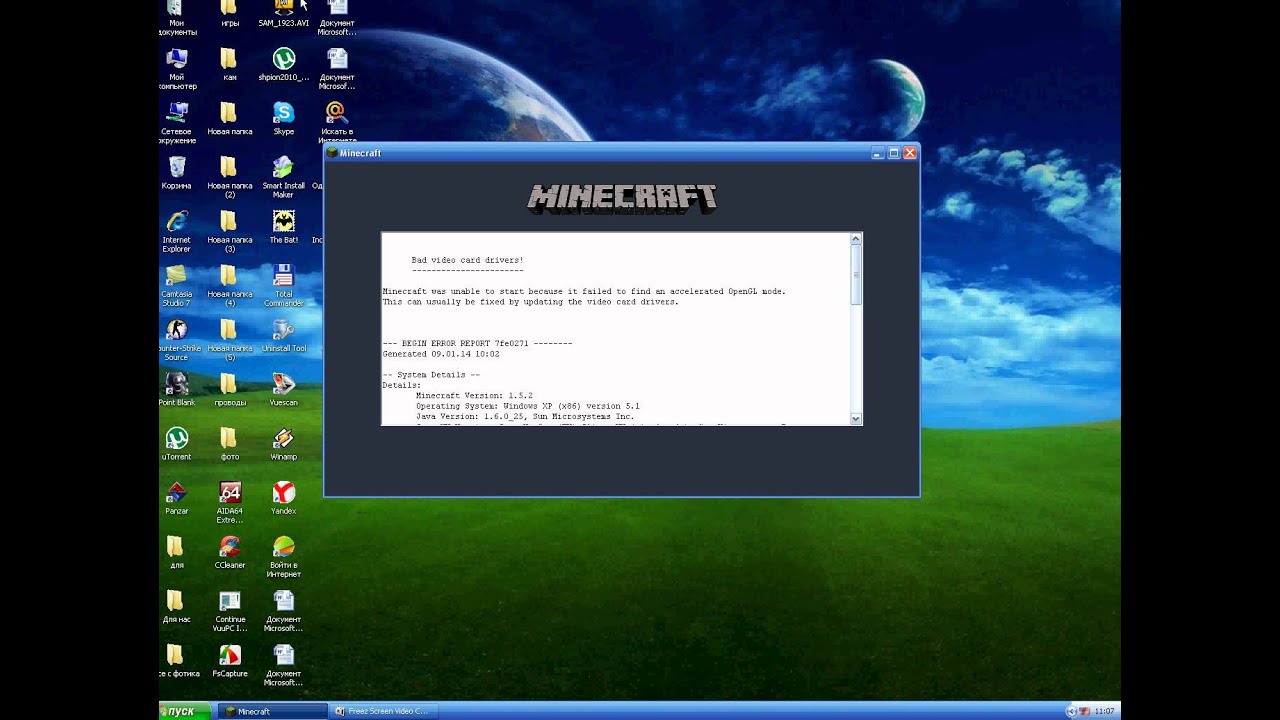Image resolution: width=1280 pixels, height=720 pixels.
Task: Open Uninstall Tool shortcut
Action: 284,335
